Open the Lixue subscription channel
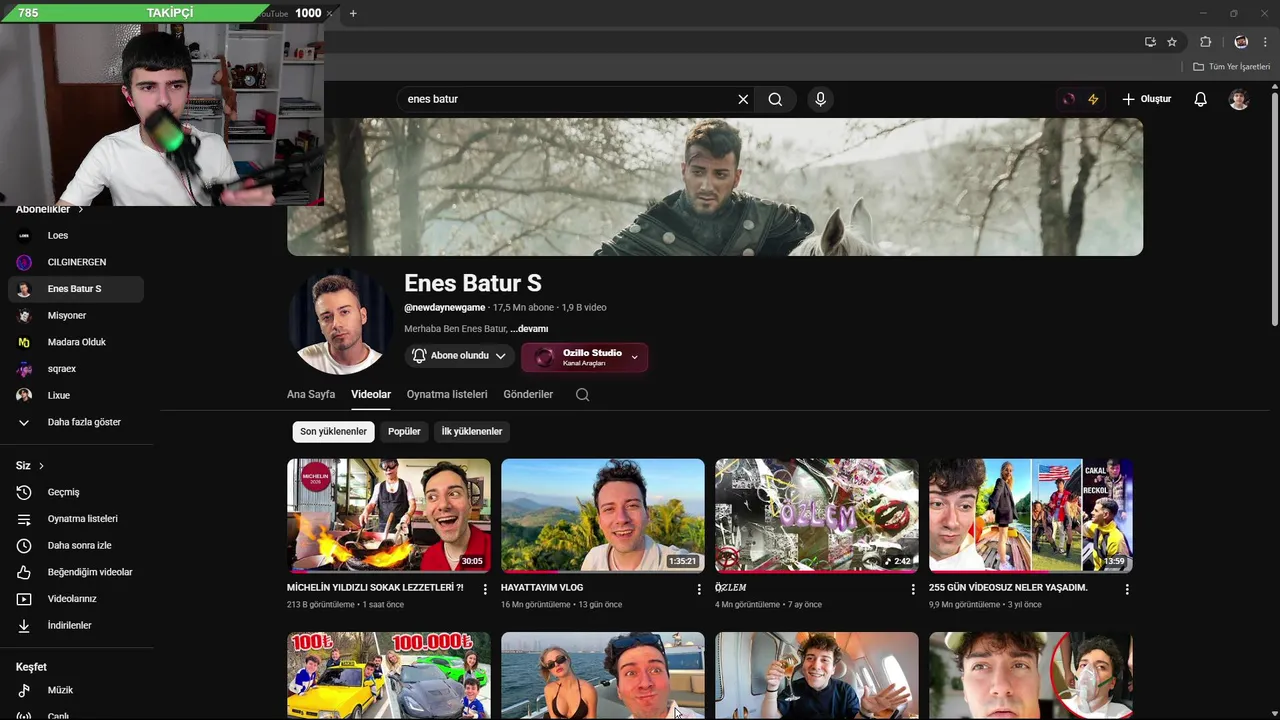1280x720 pixels. point(76,395)
